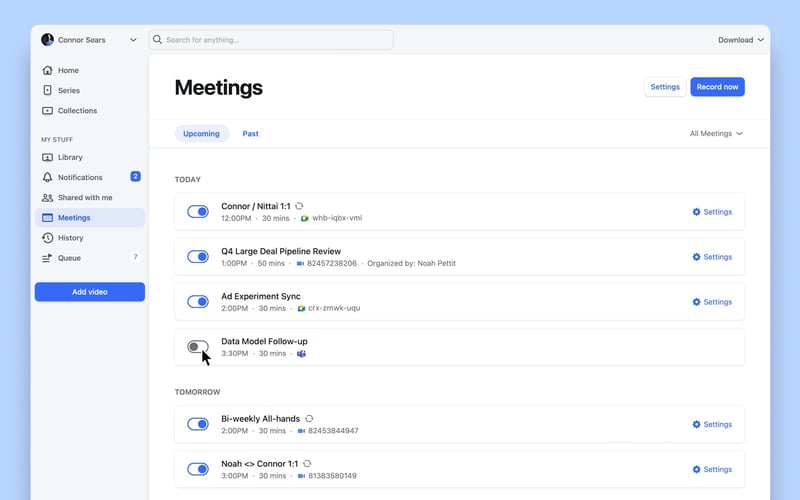The height and width of the screenshot is (500, 800).
Task: Enable recording for Data Model Follow-up
Action: tap(198, 347)
